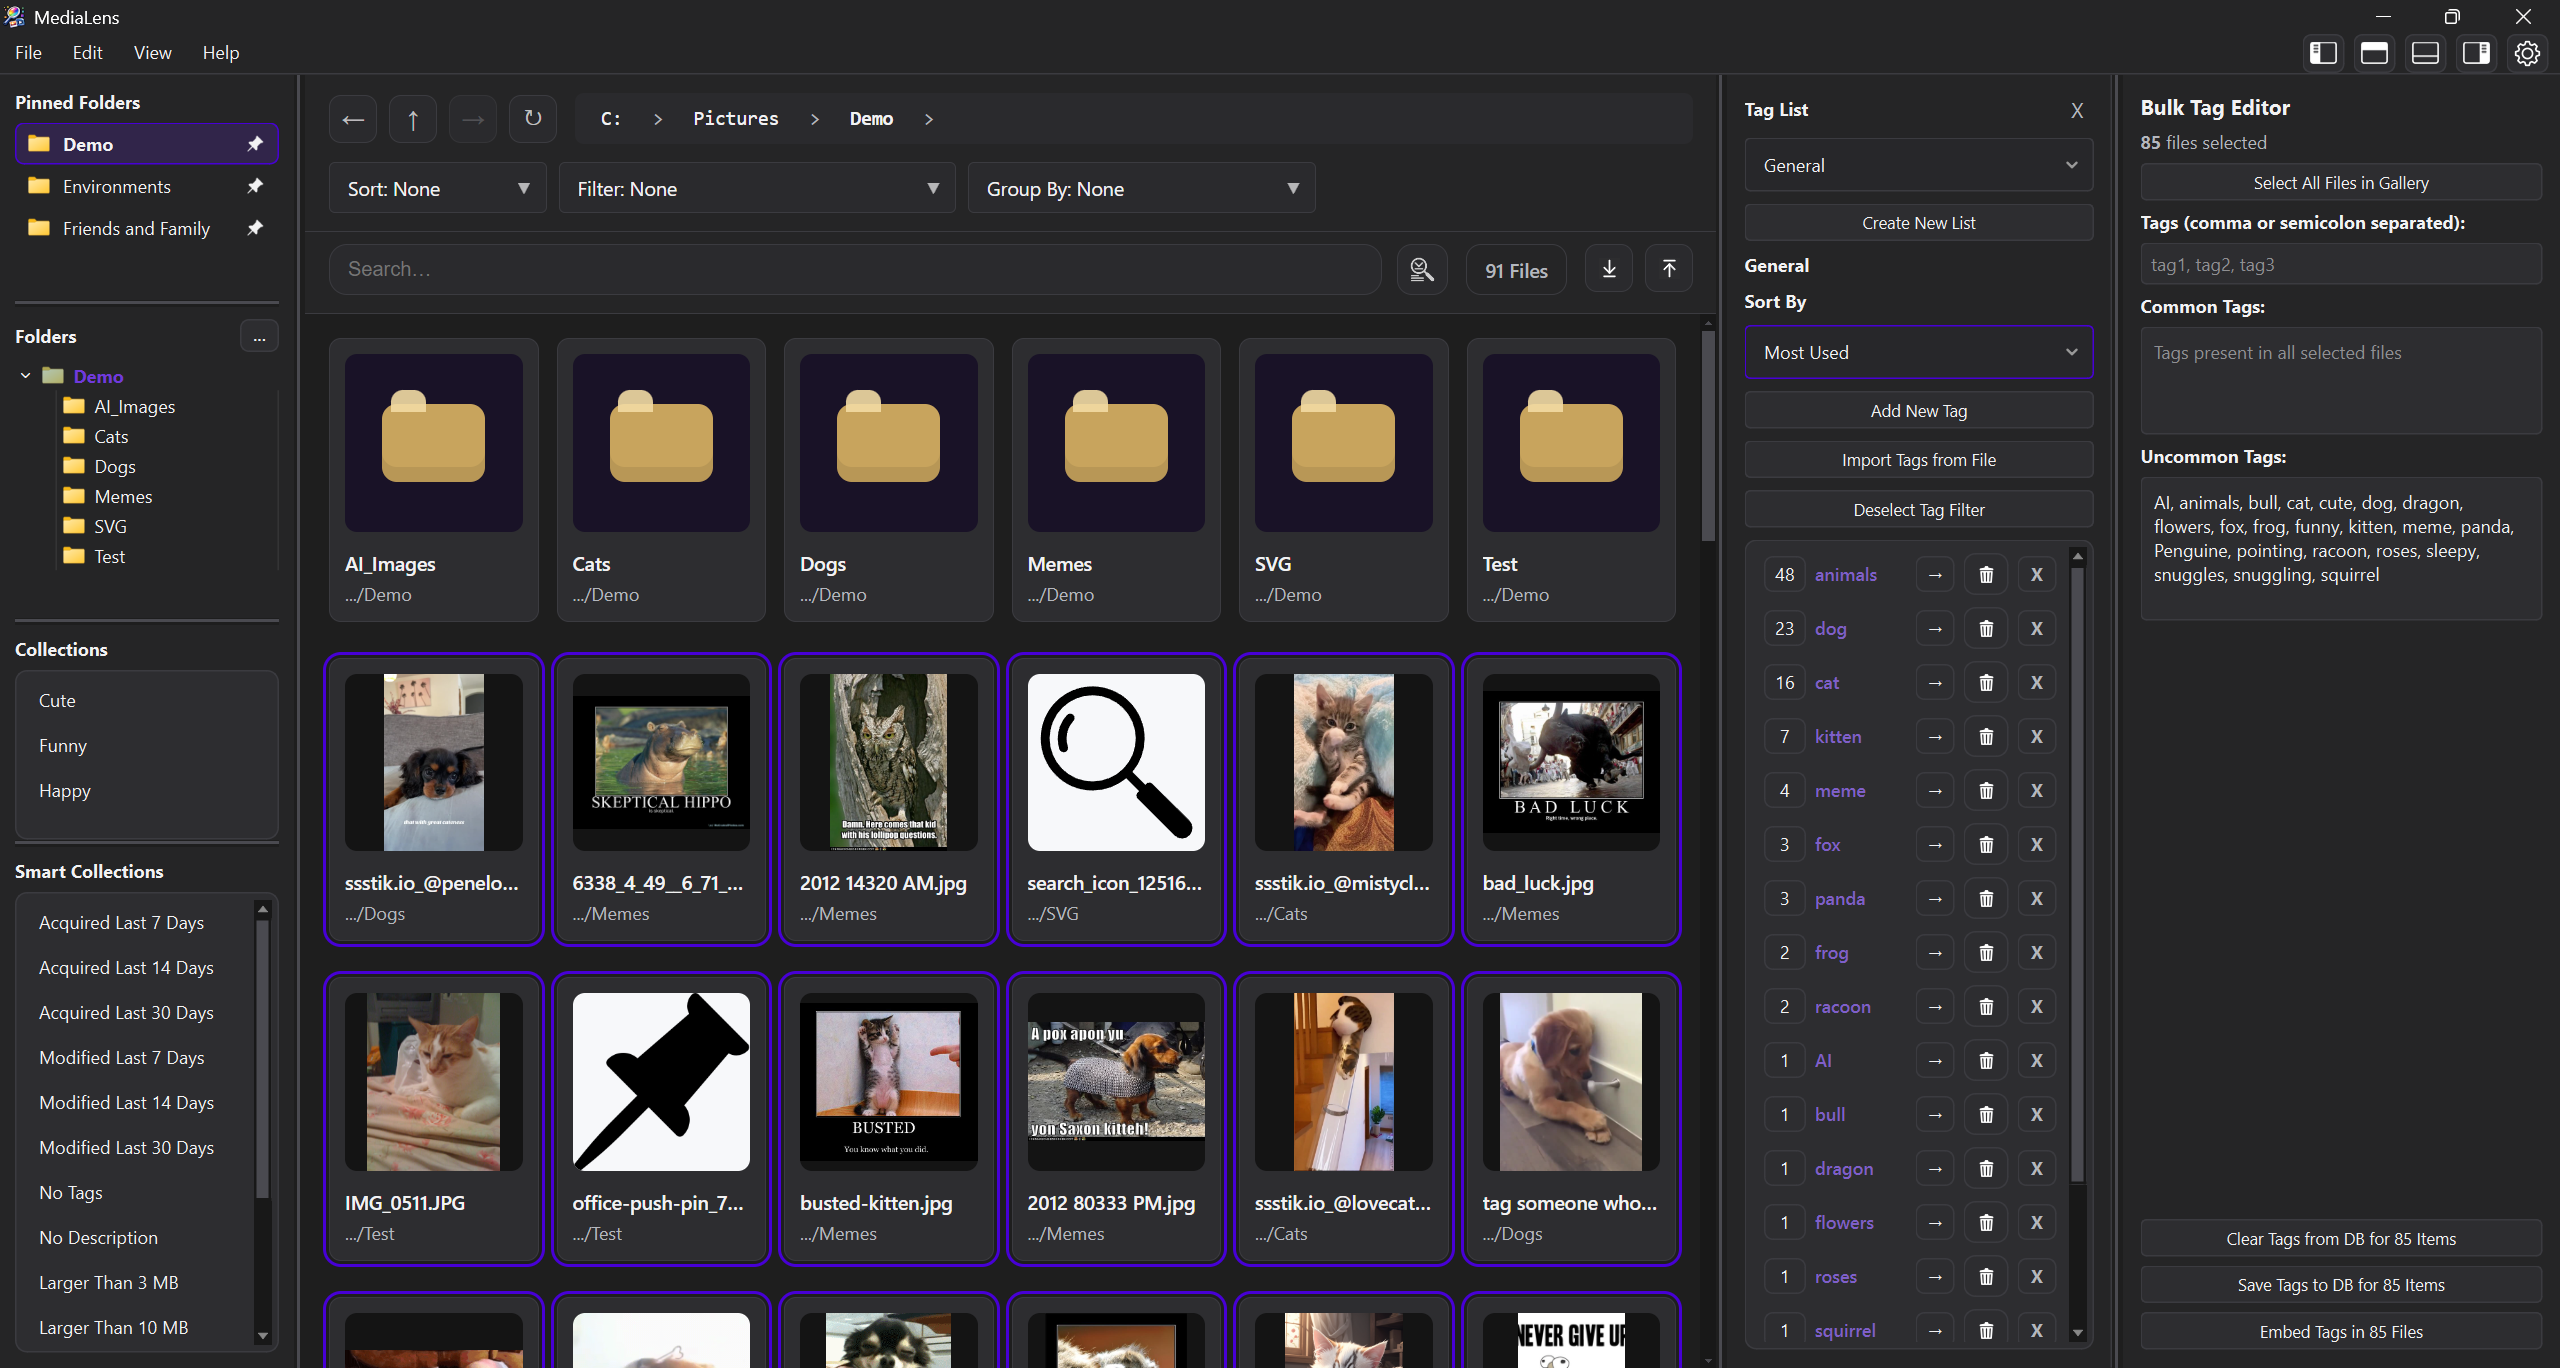Refresh the folder view with the reload icon

click(x=532, y=118)
